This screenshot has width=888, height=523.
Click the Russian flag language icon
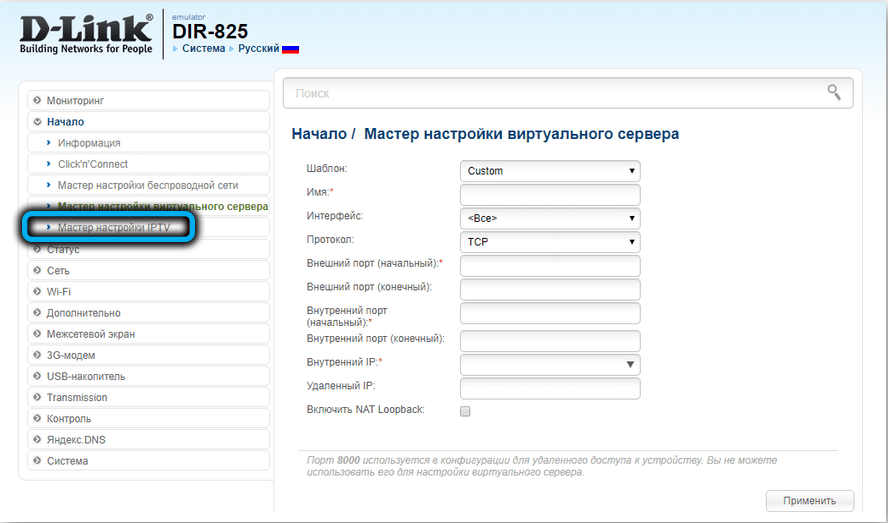click(290, 49)
